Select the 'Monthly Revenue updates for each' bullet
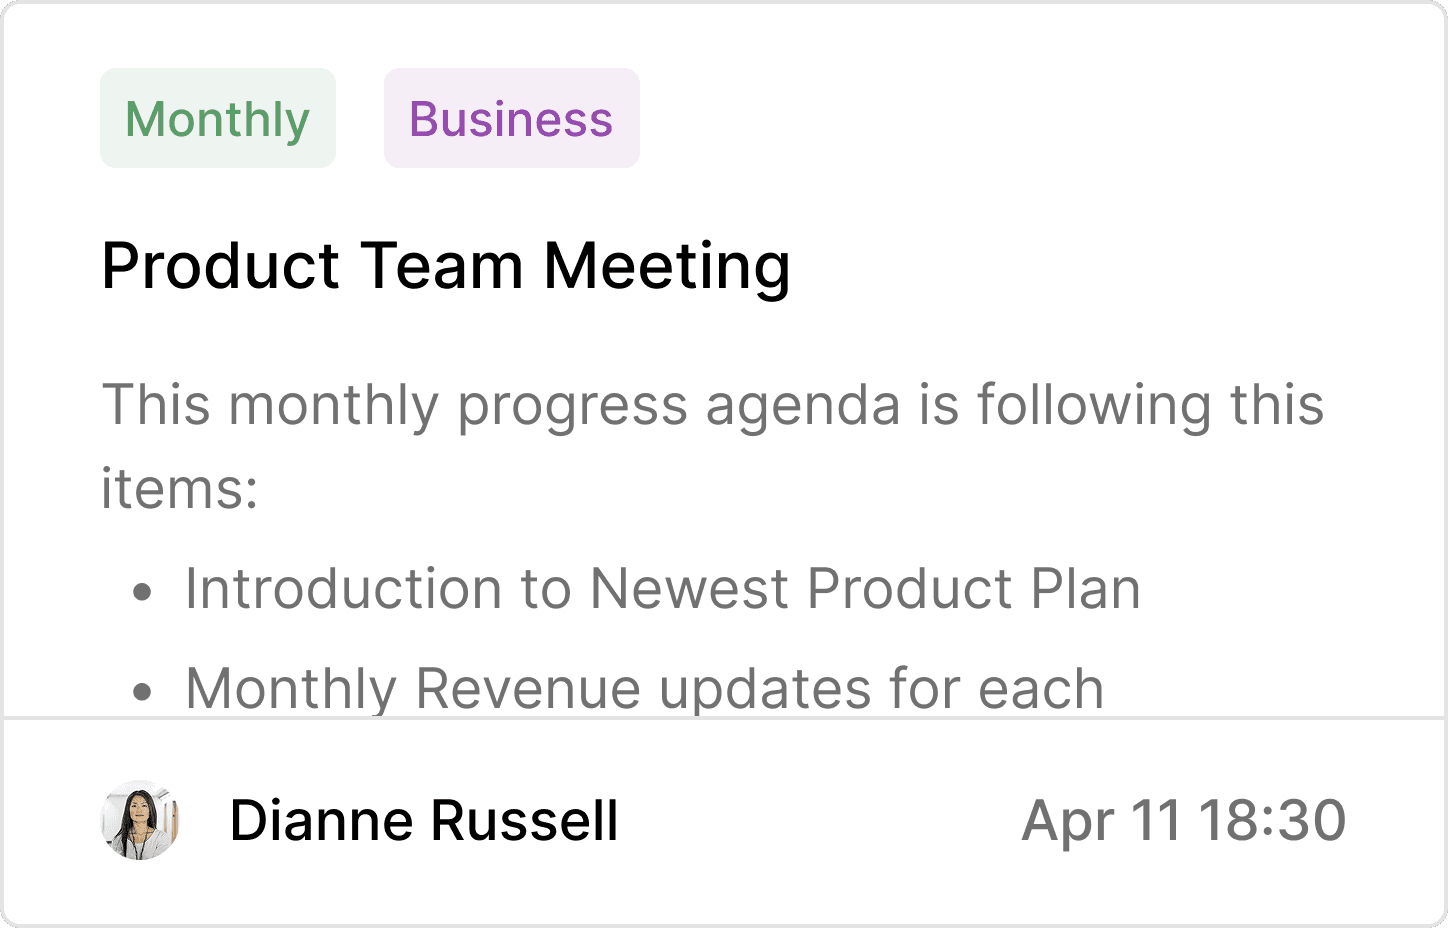The height and width of the screenshot is (928, 1448). point(645,689)
